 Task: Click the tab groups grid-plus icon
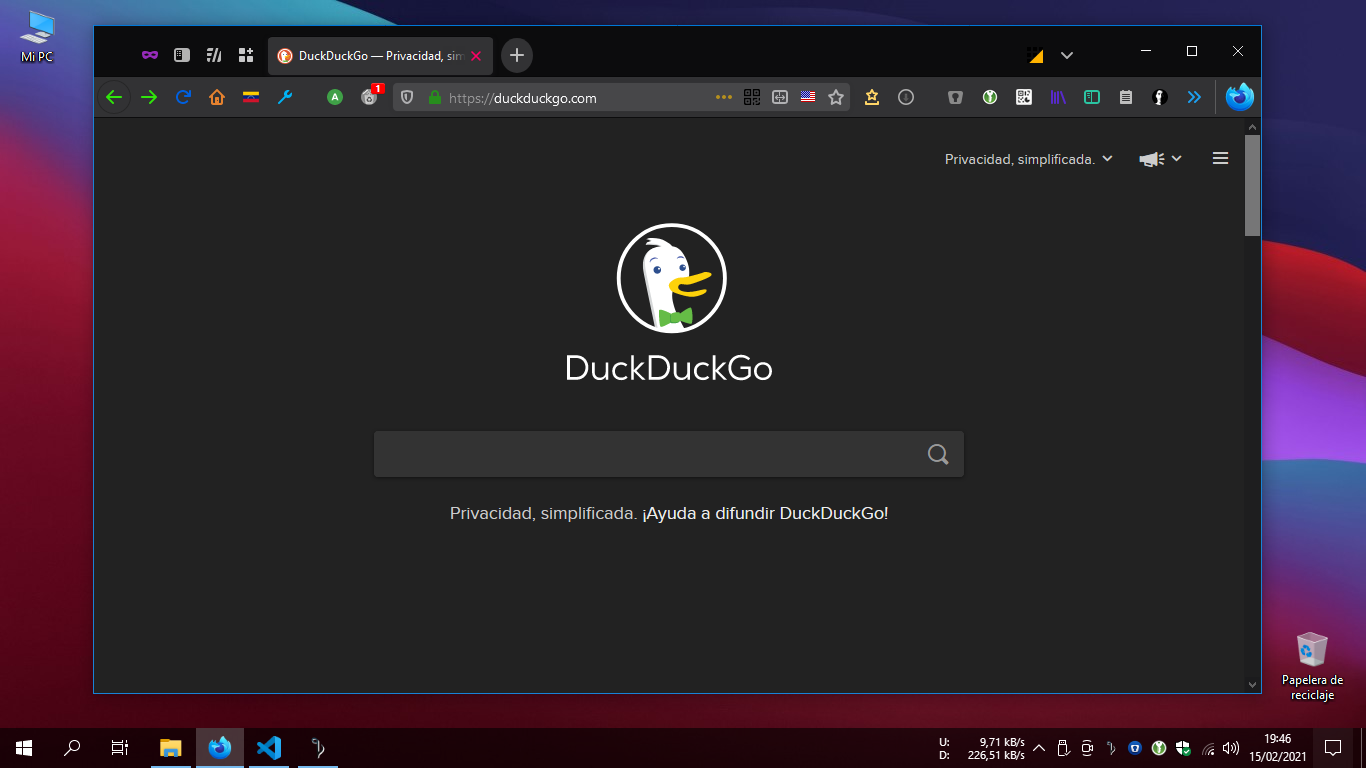pyautogui.click(x=245, y=55)
